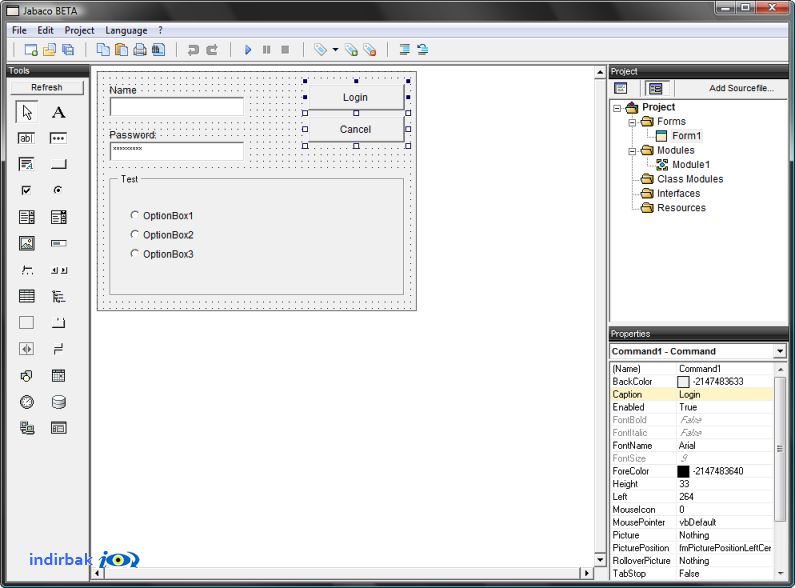Image resolution: width=795 pixels, height=588 pixels.
Task: Collapse the Forms folder
Action: point(632,122)
